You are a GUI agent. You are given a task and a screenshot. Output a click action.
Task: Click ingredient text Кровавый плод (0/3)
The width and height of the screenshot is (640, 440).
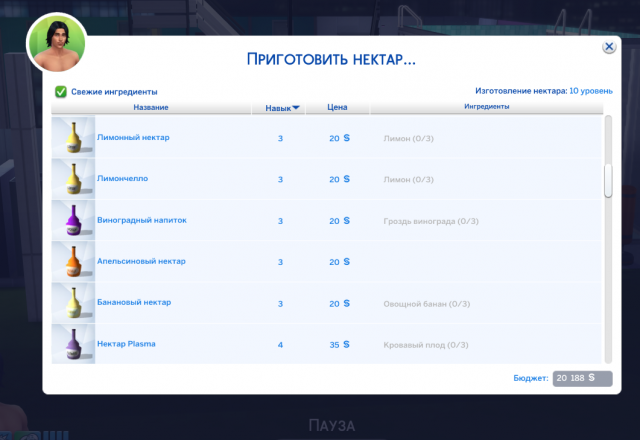[426, 345]
